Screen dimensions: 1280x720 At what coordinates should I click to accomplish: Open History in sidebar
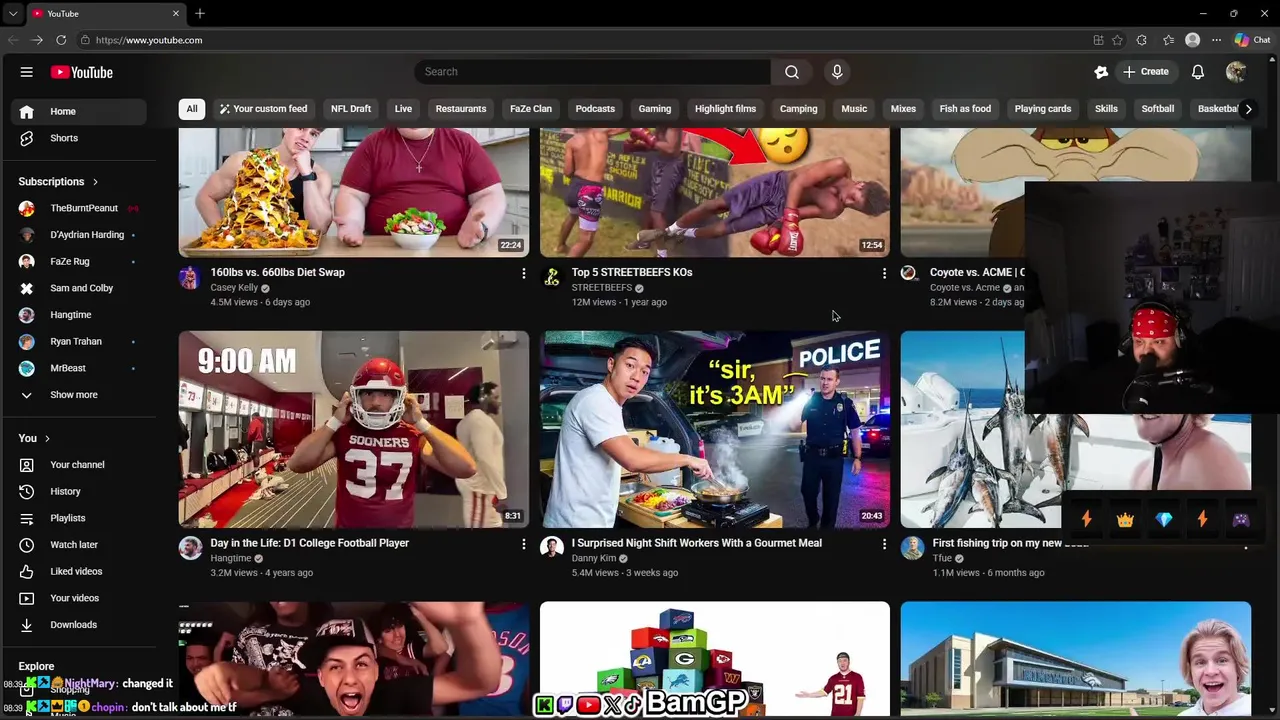tap(78, 491)
